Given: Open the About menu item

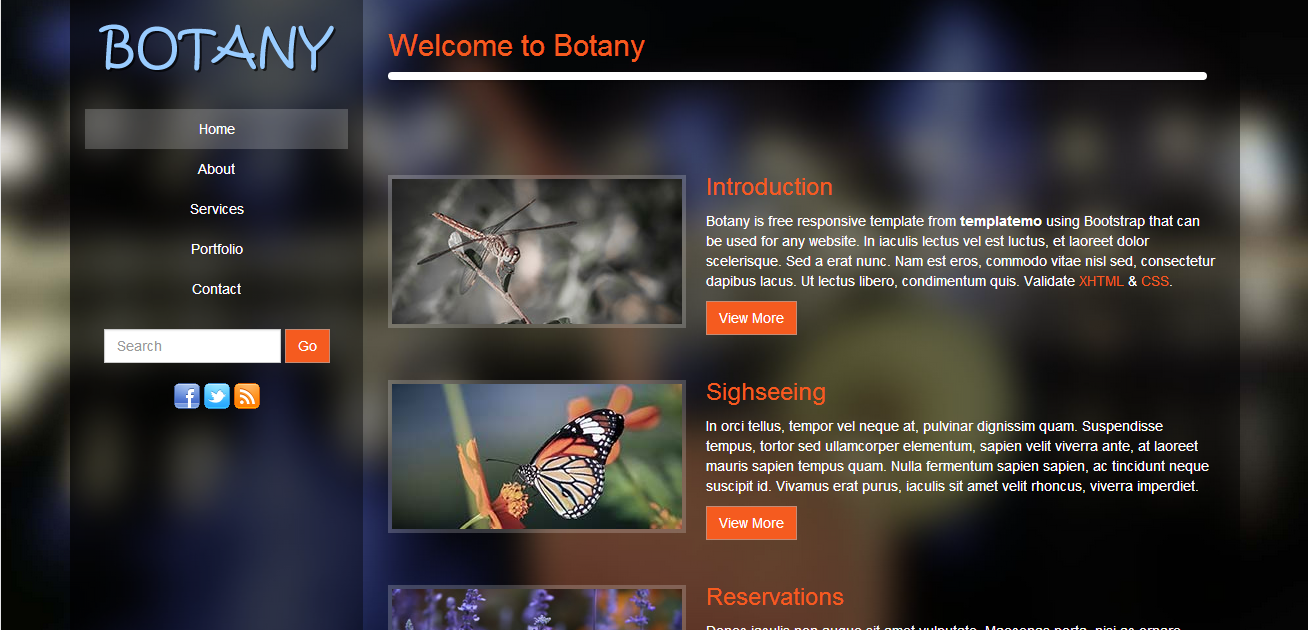Looking at the screenshot, I should pyautogui.click(x=216, y=169).
